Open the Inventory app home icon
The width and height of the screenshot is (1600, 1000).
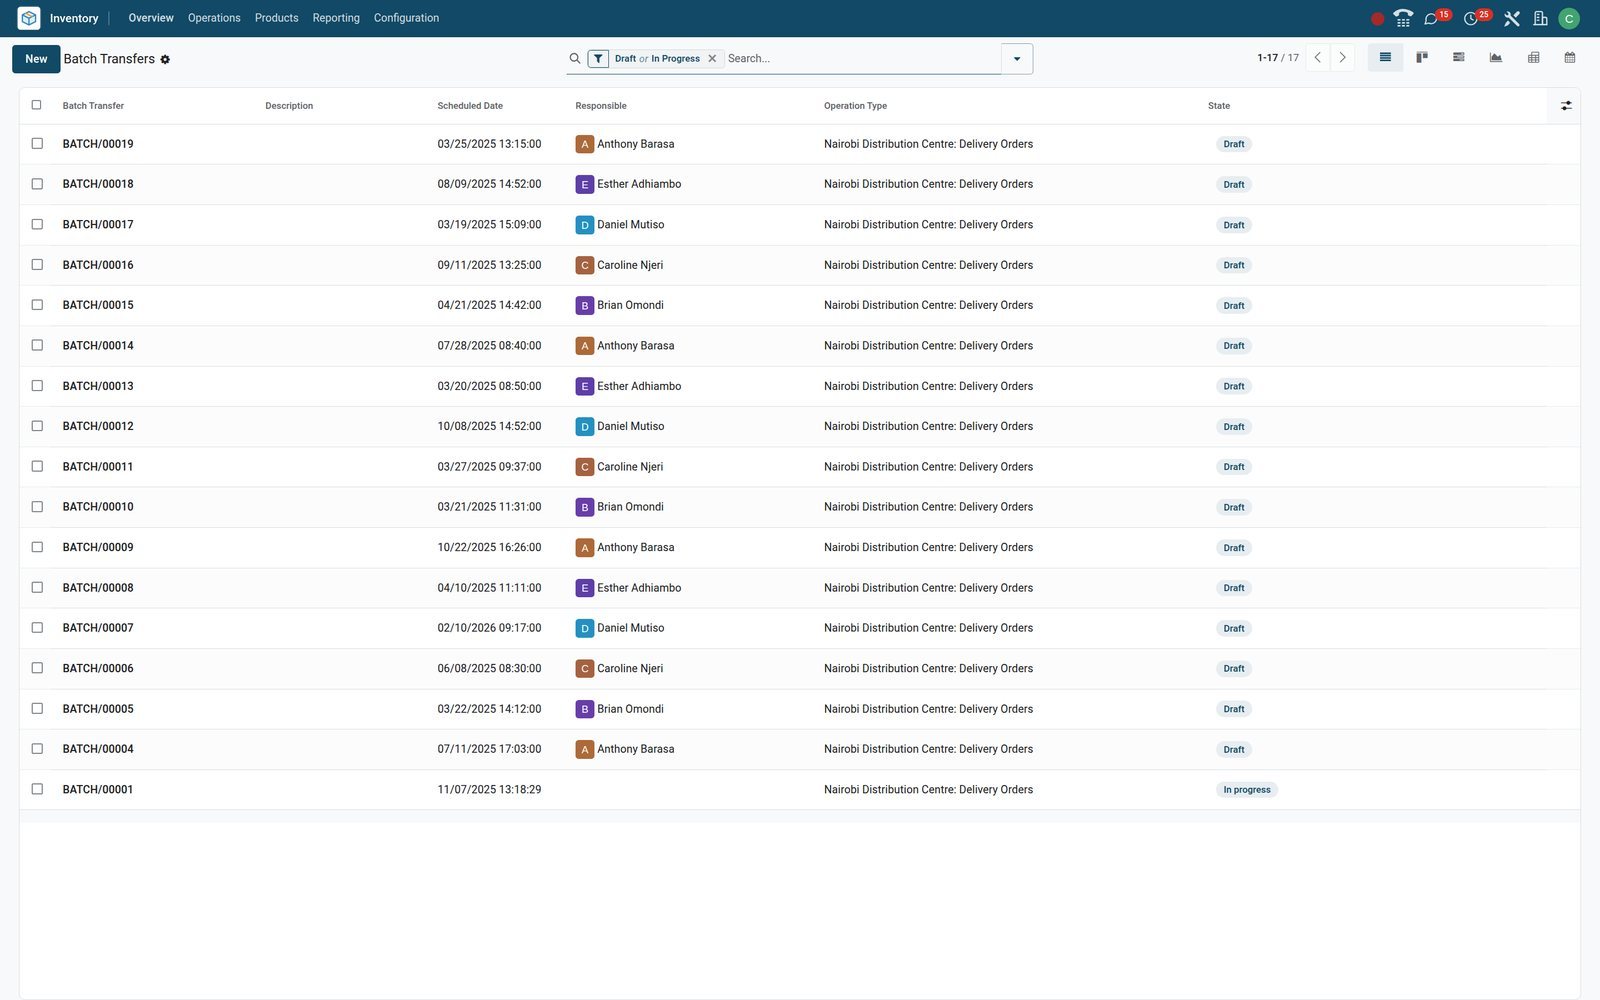(29, 18)
